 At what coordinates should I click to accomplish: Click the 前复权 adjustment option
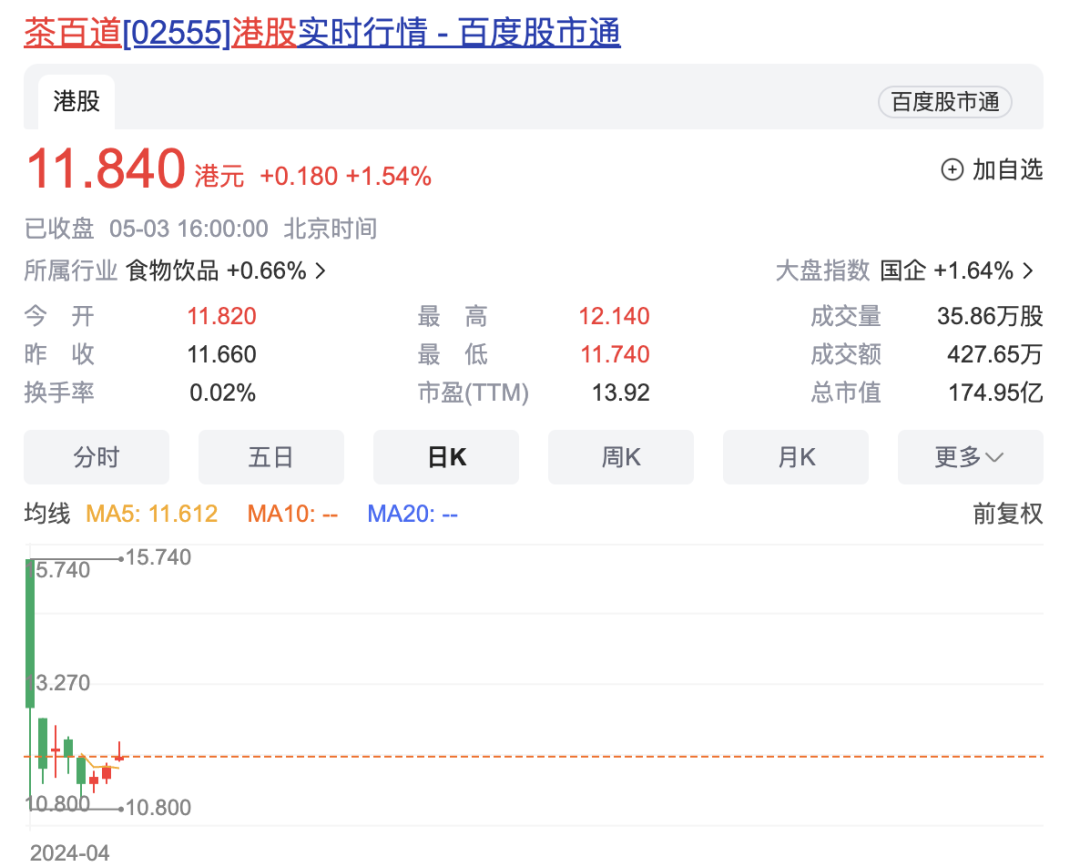(x=1008, y=514)
